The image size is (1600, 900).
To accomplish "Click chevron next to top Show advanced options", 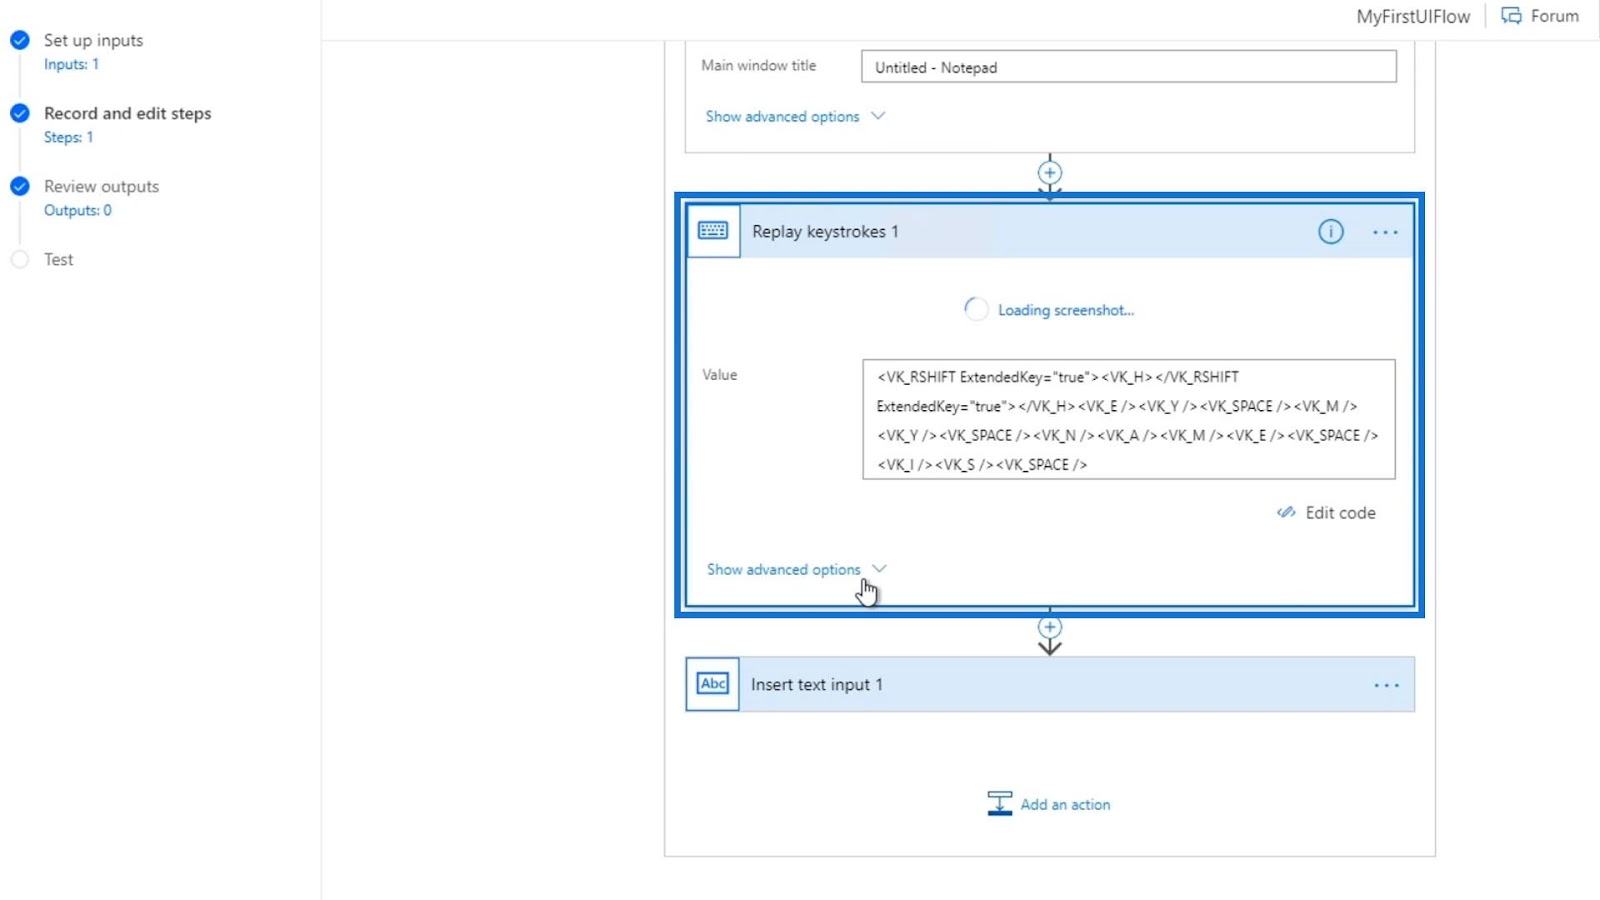I will 878,115.
